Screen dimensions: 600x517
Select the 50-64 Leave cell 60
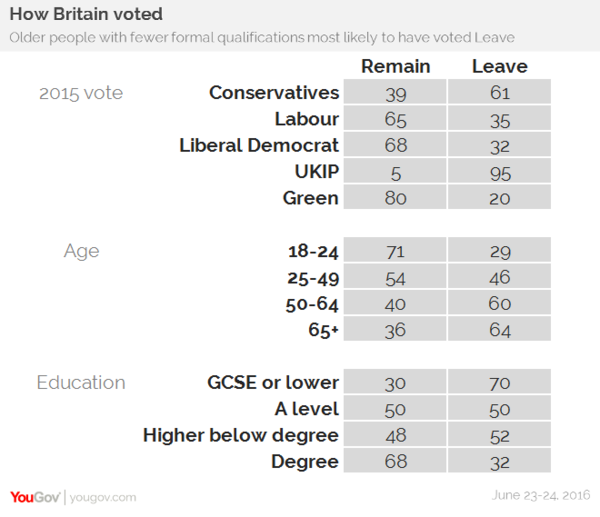tap(499, 303)
